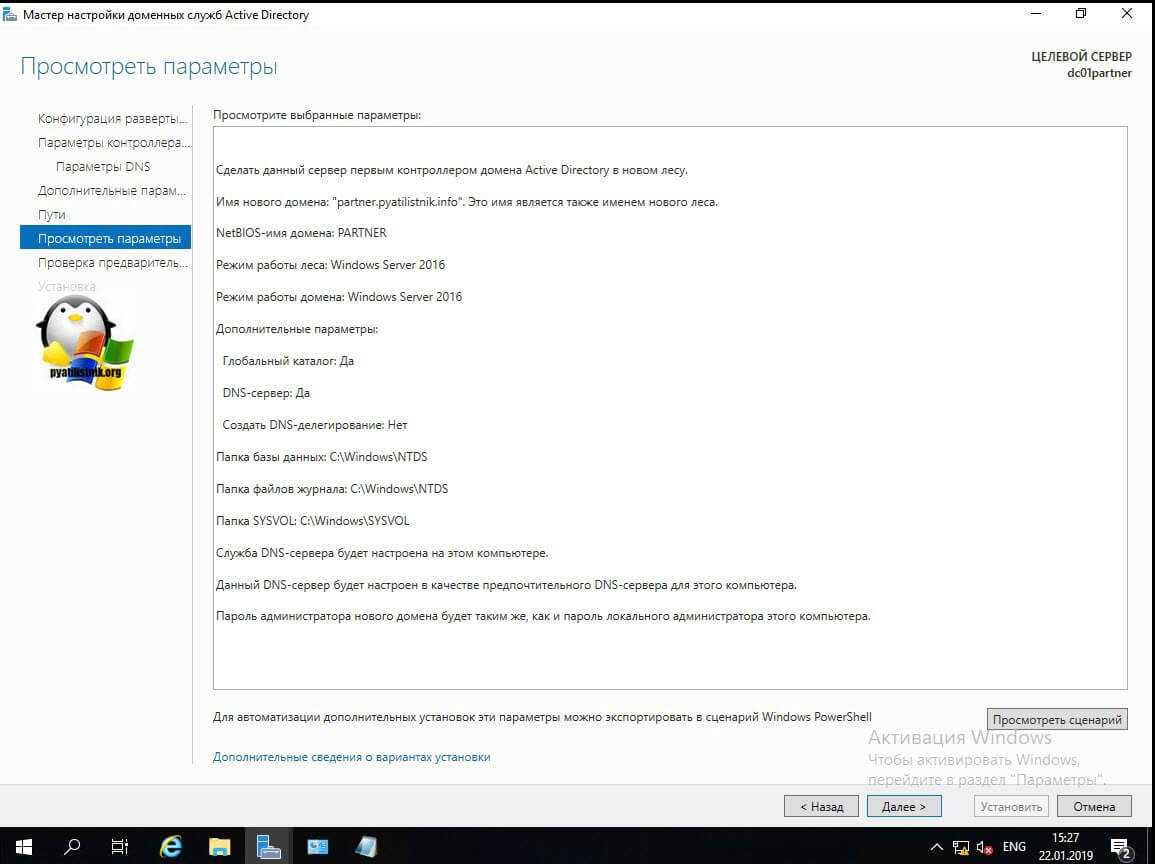
Task: Click 'Папка SYSVOL: C:\Windows\SYSVOL' line
Action: pos(312,521)
